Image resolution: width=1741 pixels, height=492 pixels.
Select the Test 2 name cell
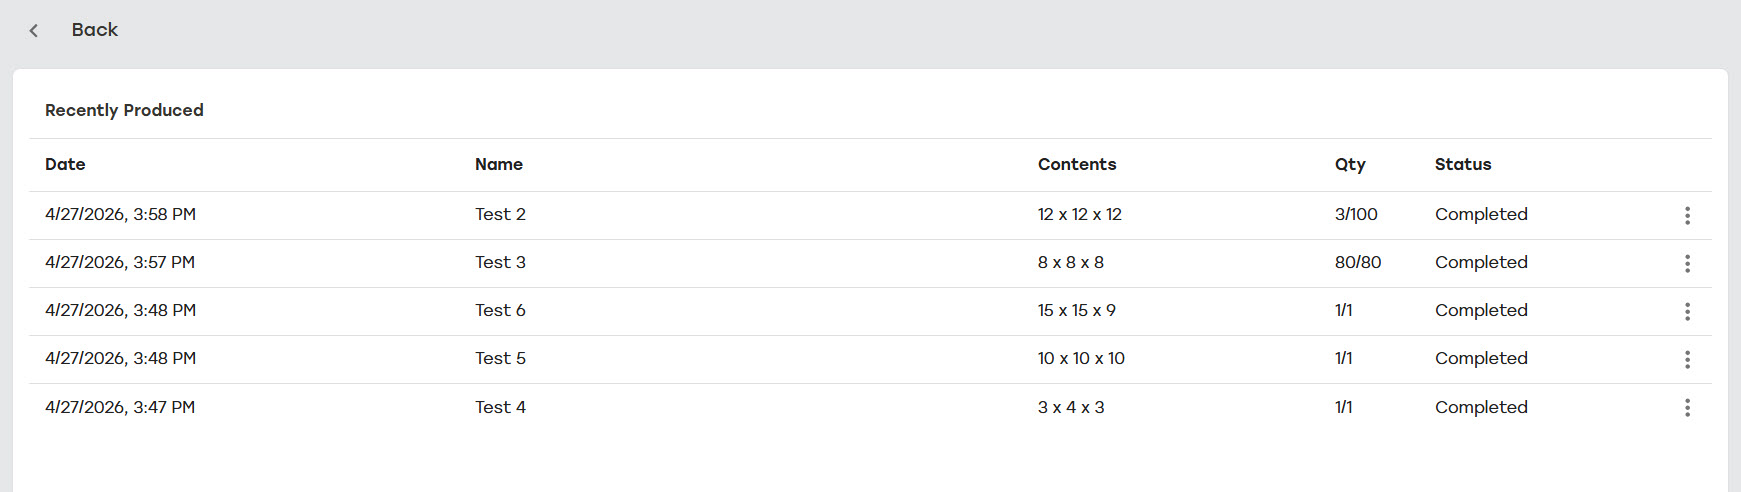(500, 214)
